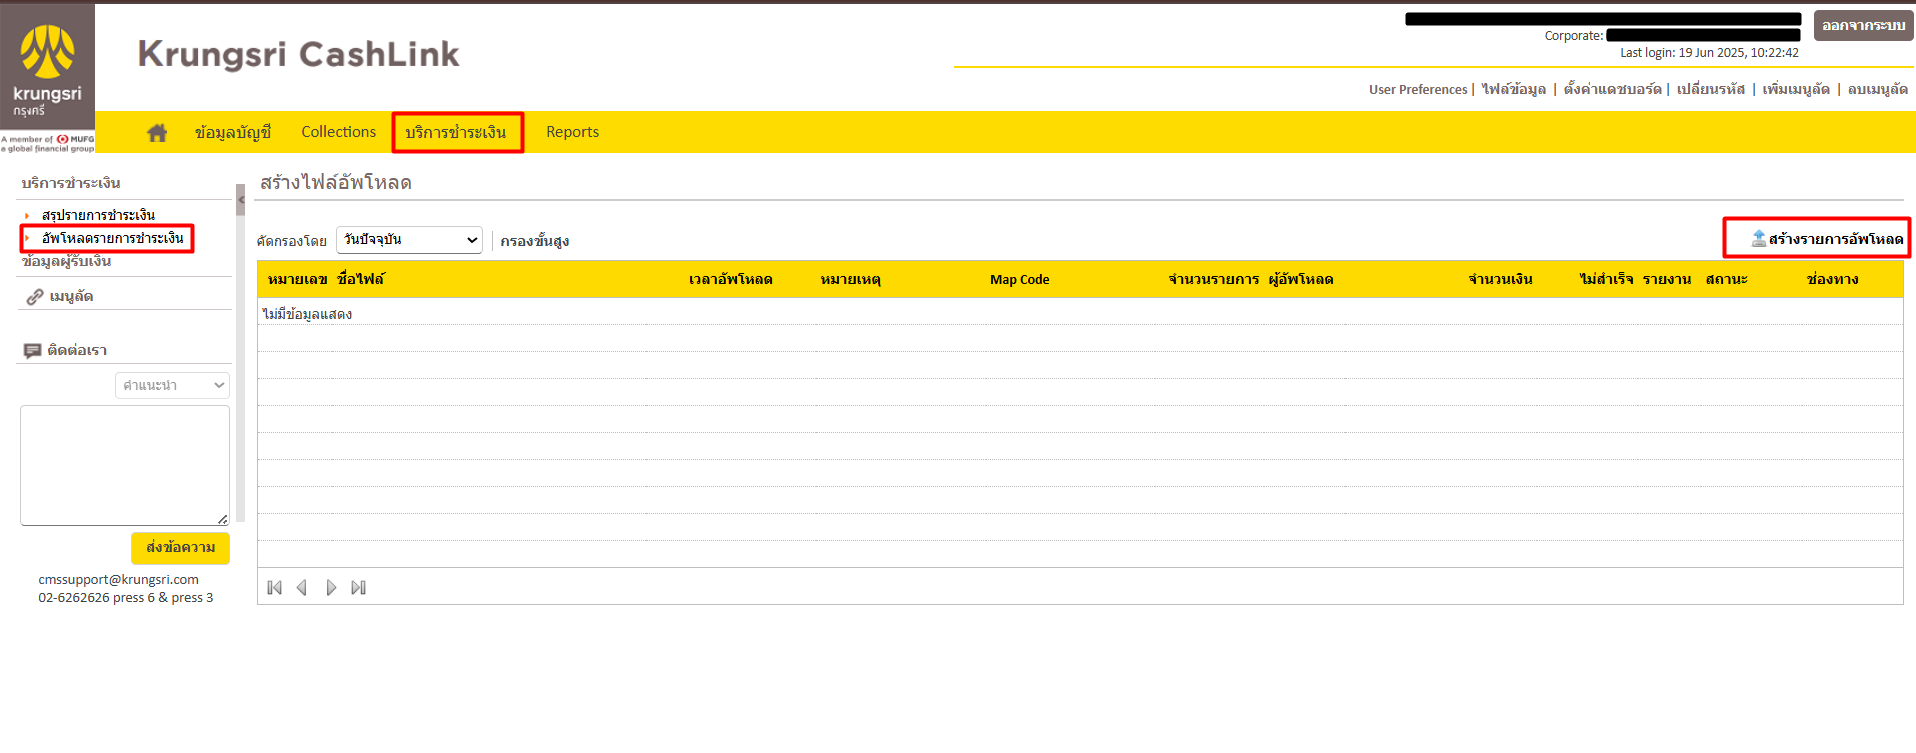Sort by รายงาน column header
The width and height of the screenshot is (1916, 753).
click(1667, 279)
